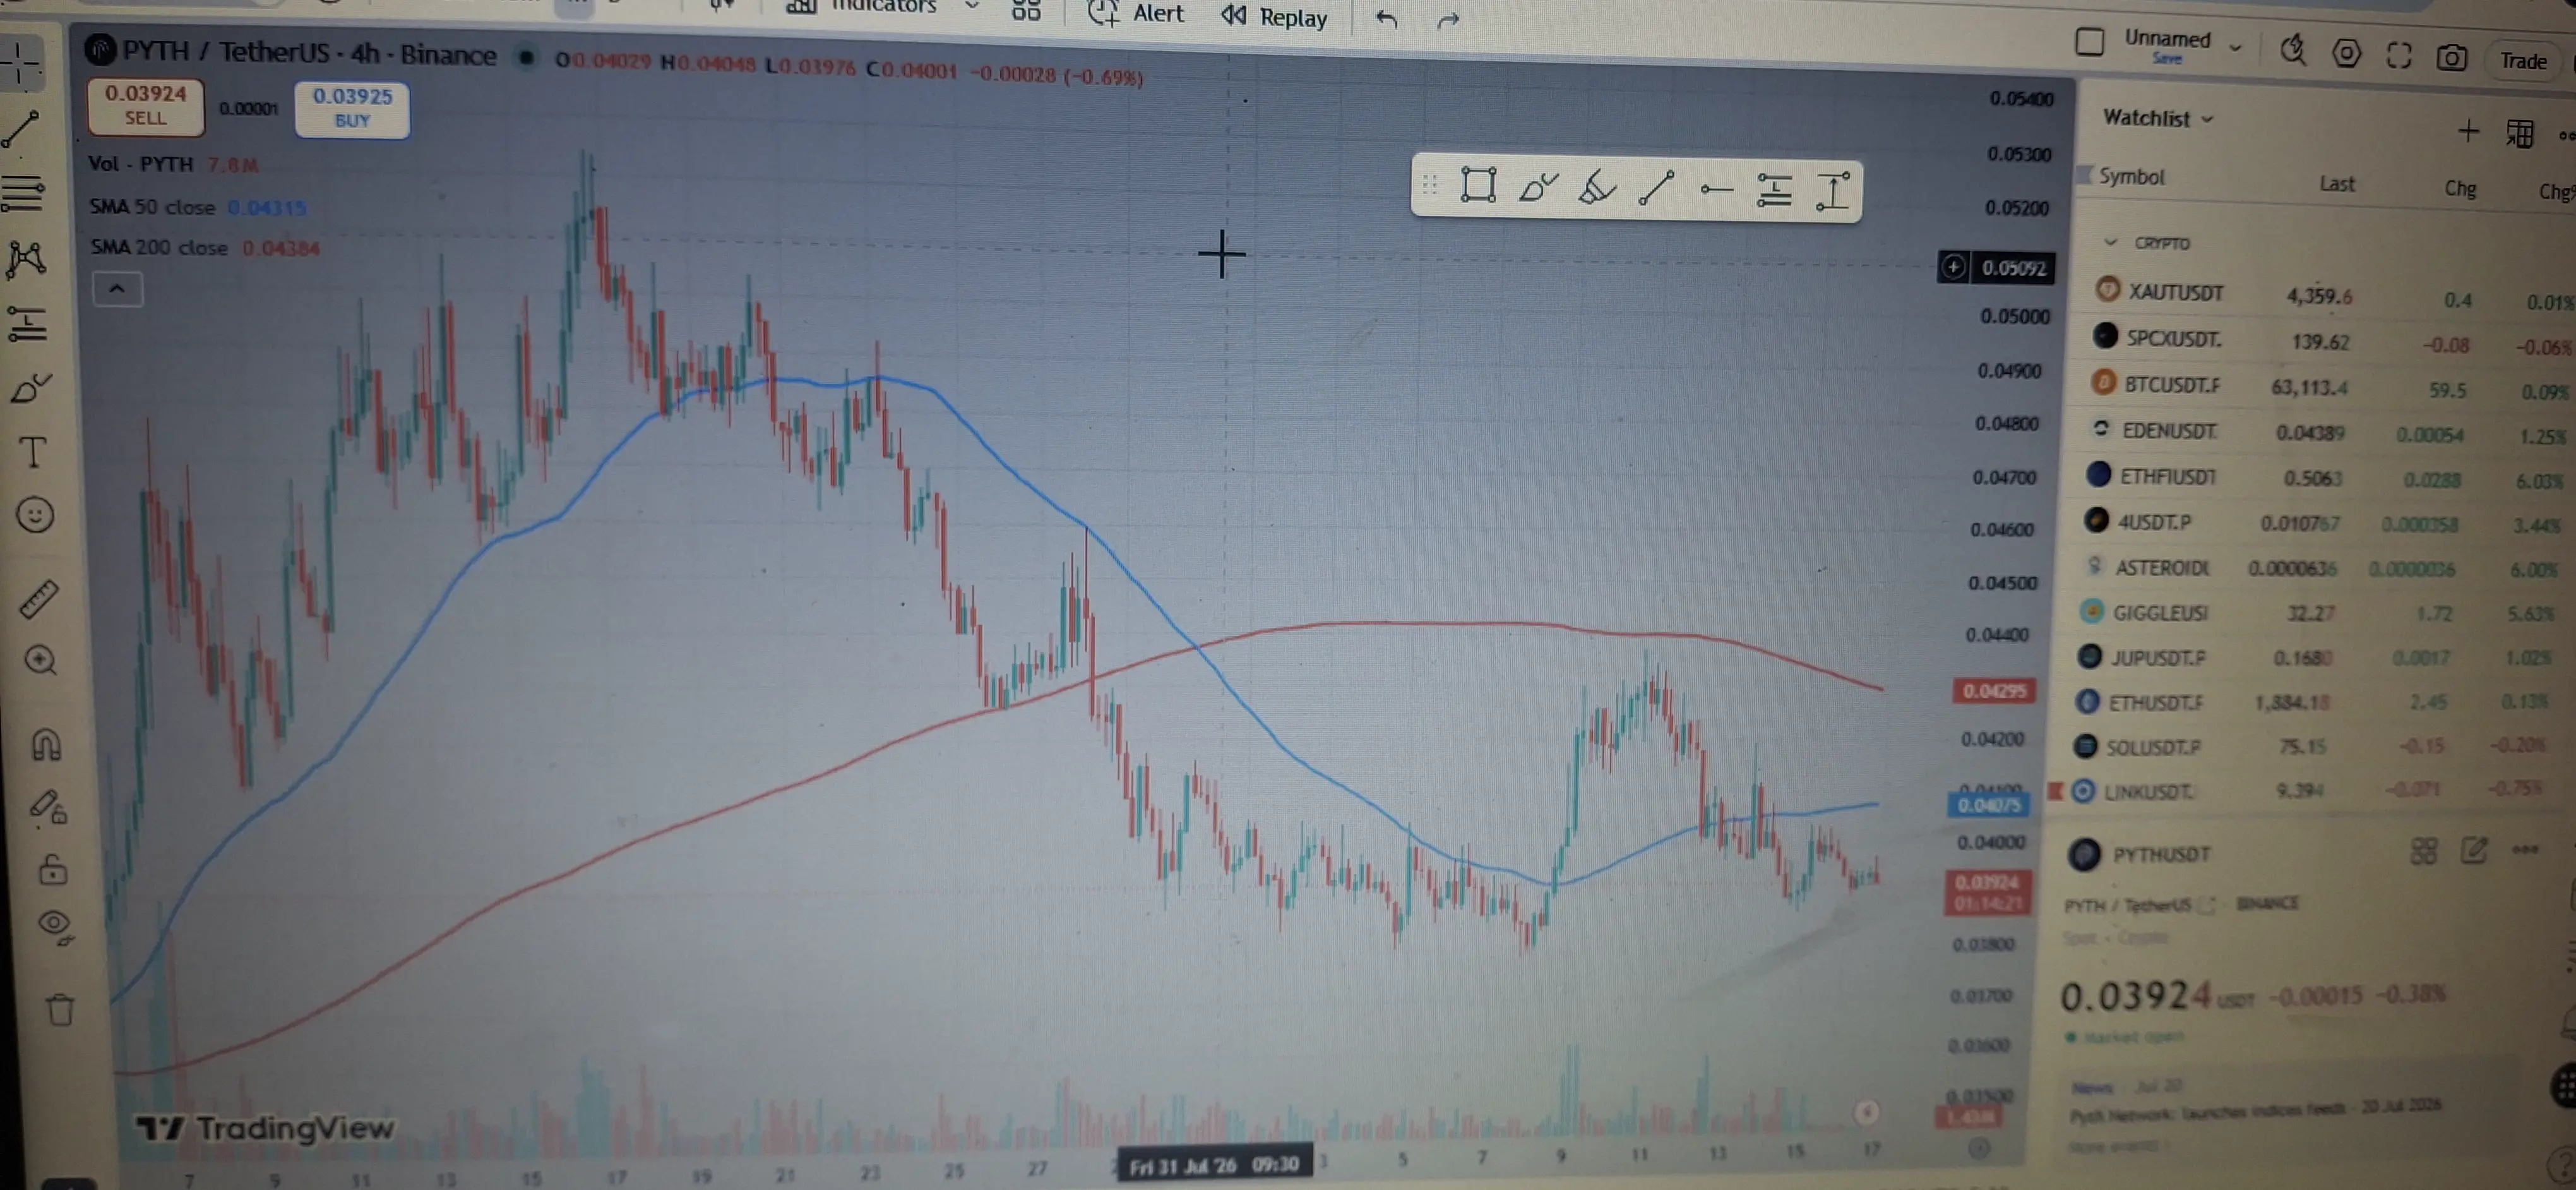The image size is (2576, 1190).
Task: Take a chart snapshot with camera
Action: pyautogui.click(x=2451, y=58)
